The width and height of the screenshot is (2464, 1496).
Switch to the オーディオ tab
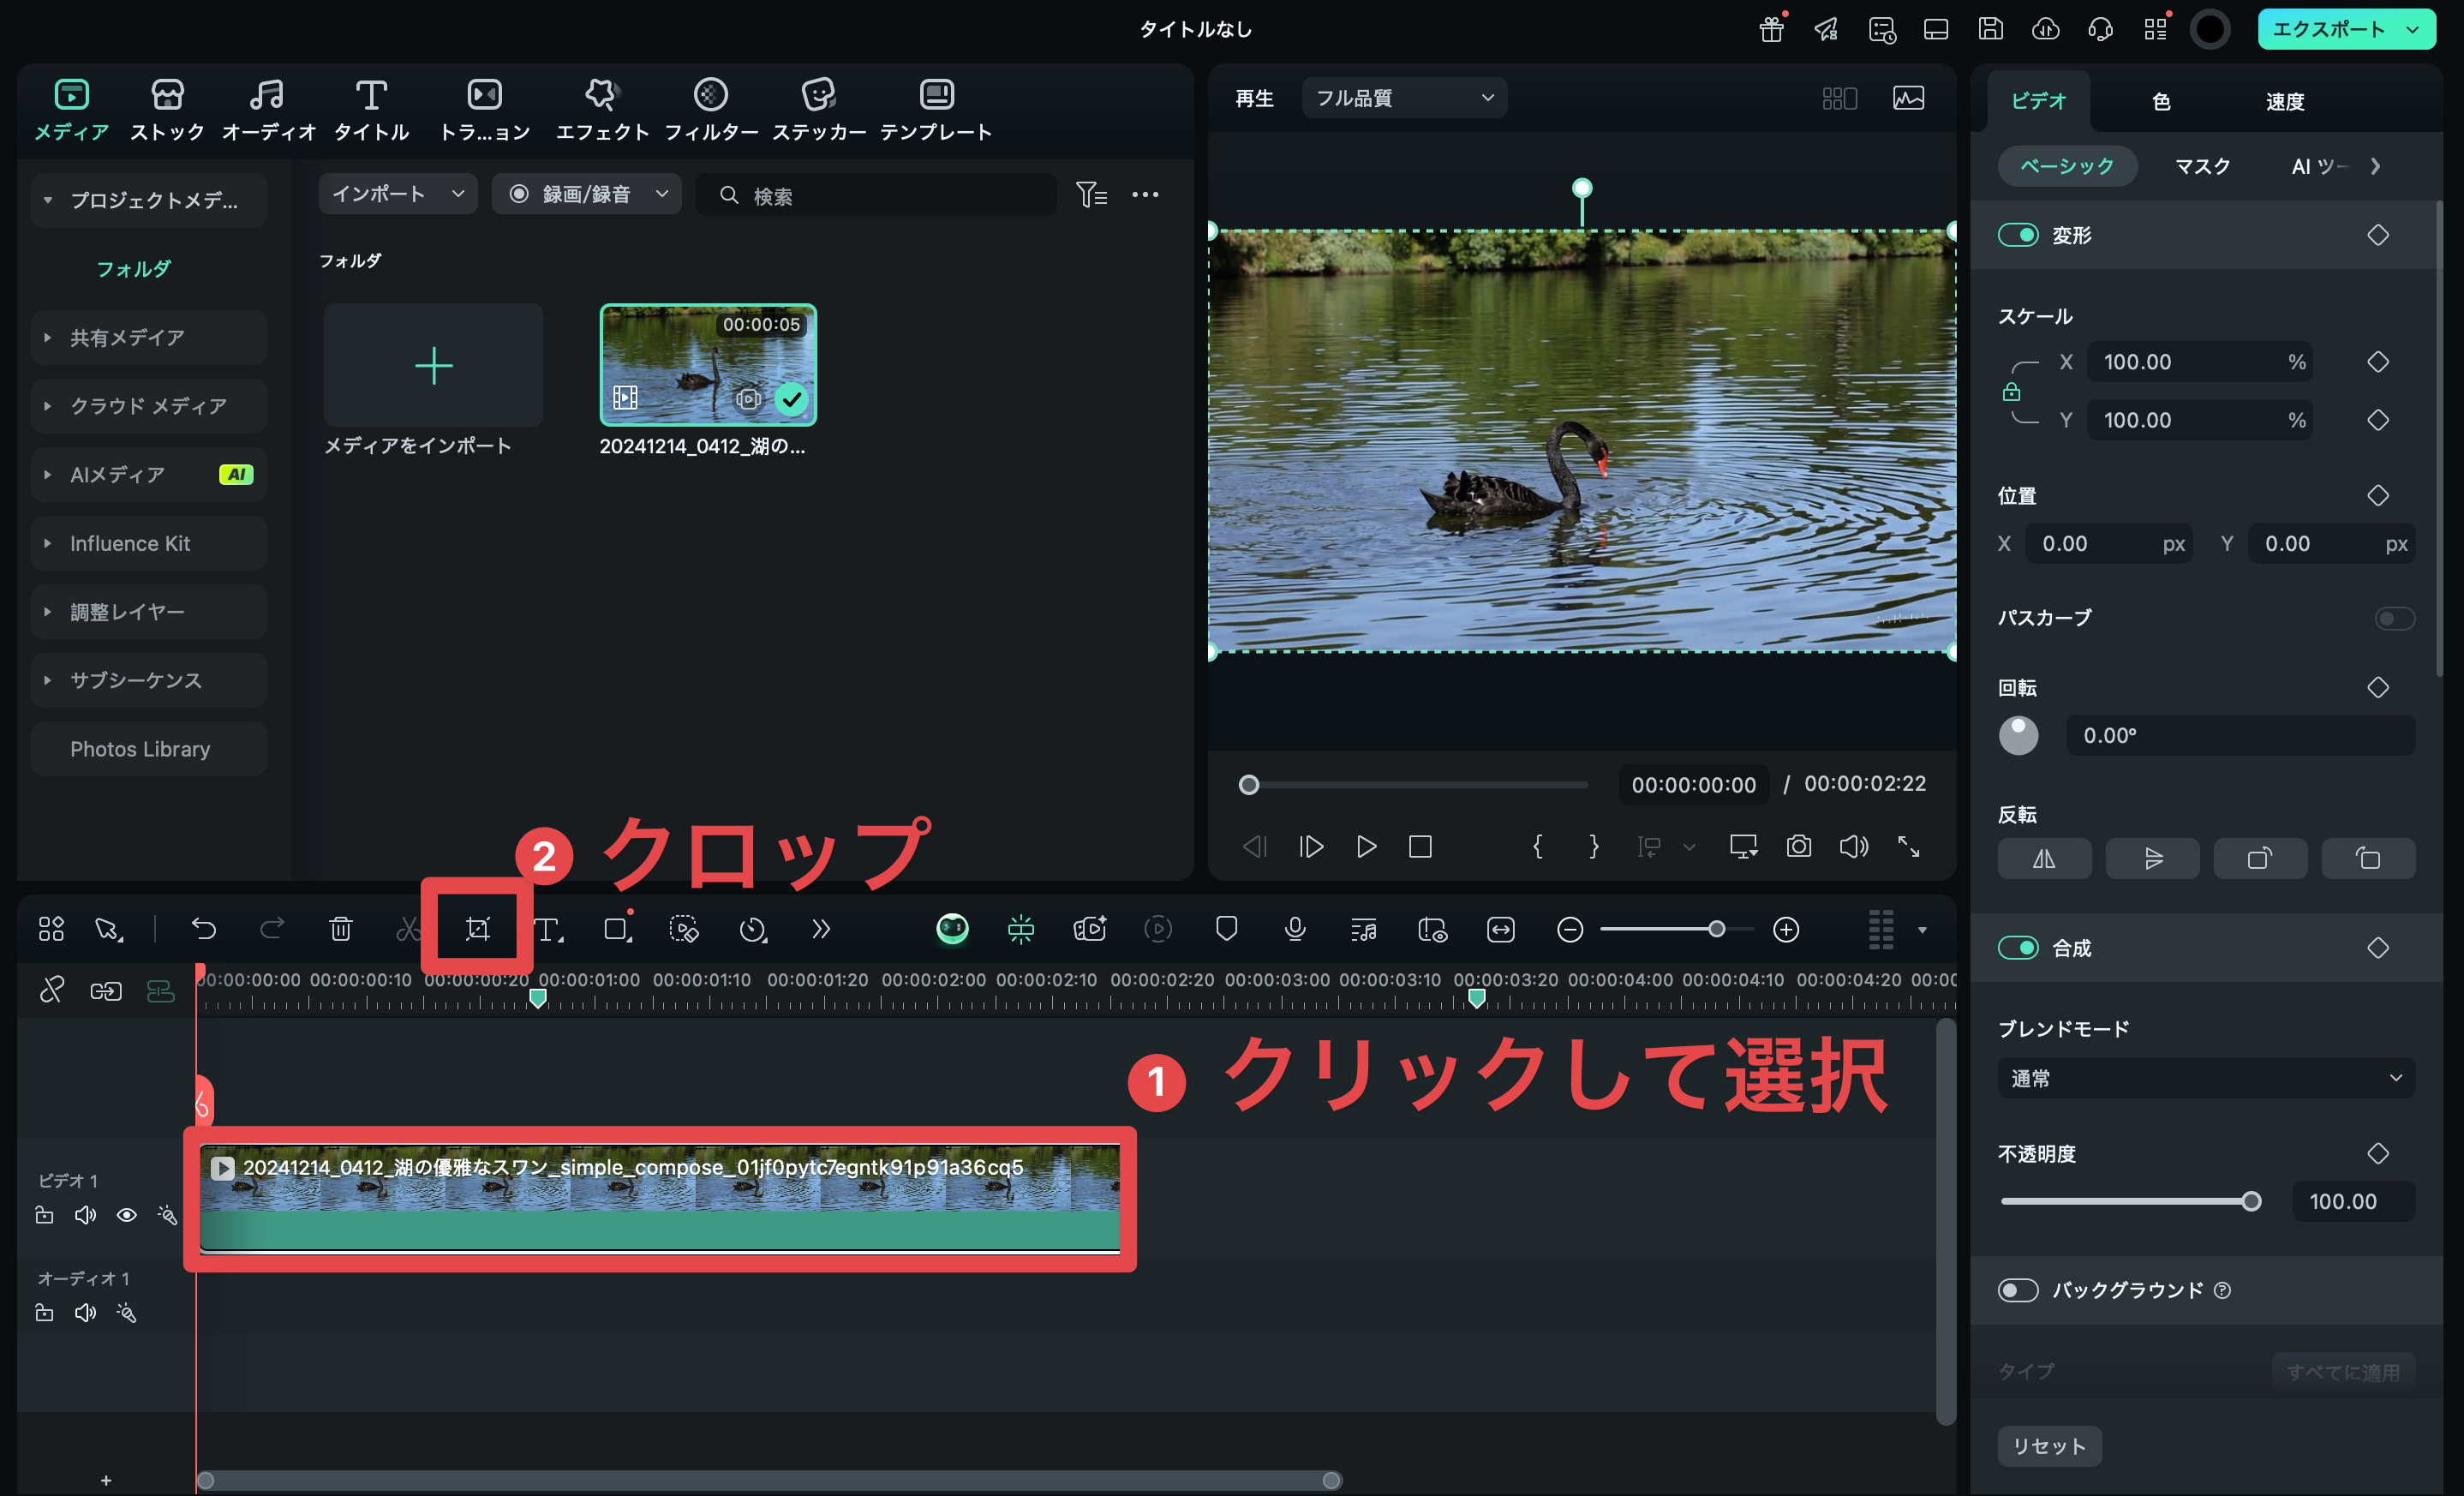click(x=268, y=110)
